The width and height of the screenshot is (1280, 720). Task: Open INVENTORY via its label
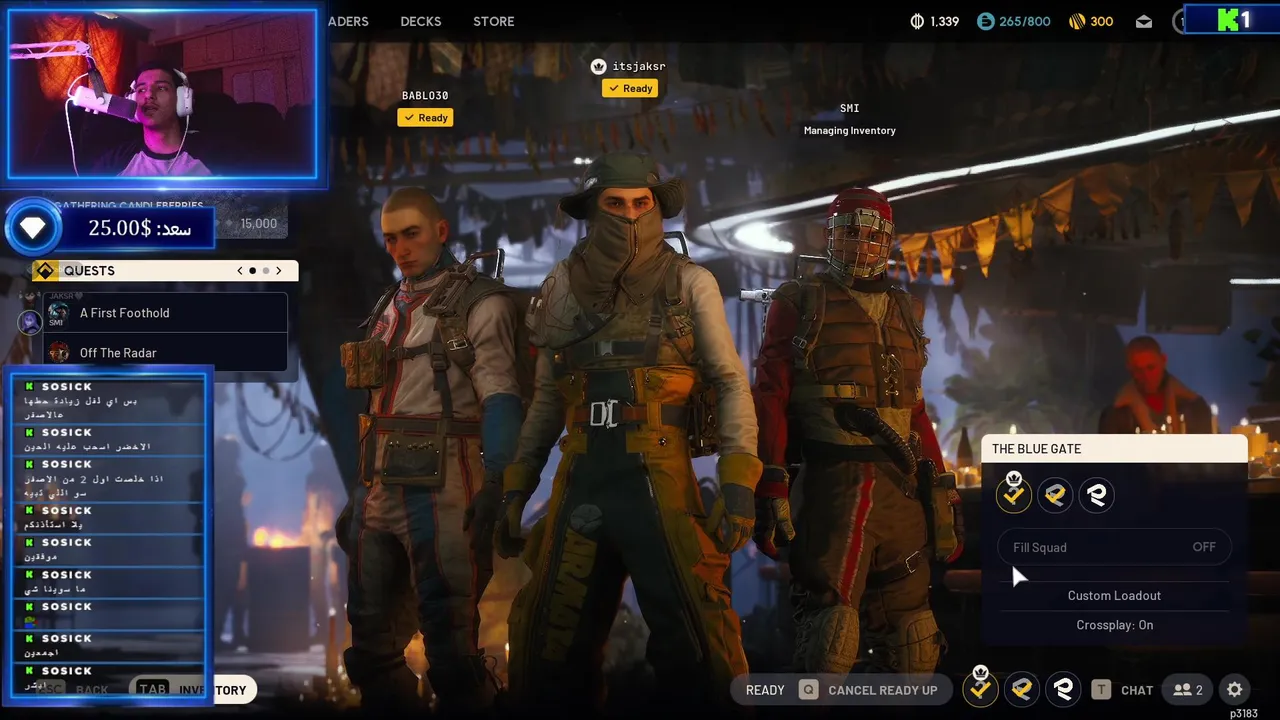212,690
